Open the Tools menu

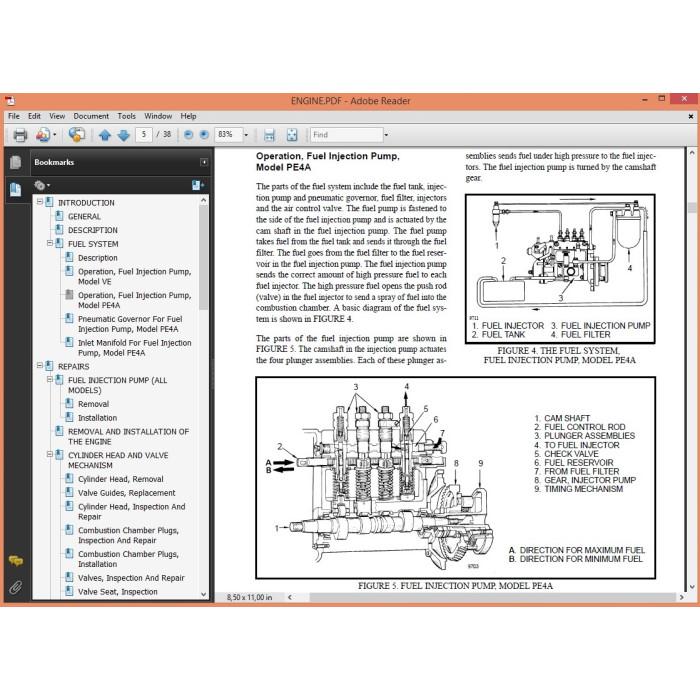coord(127,116)
